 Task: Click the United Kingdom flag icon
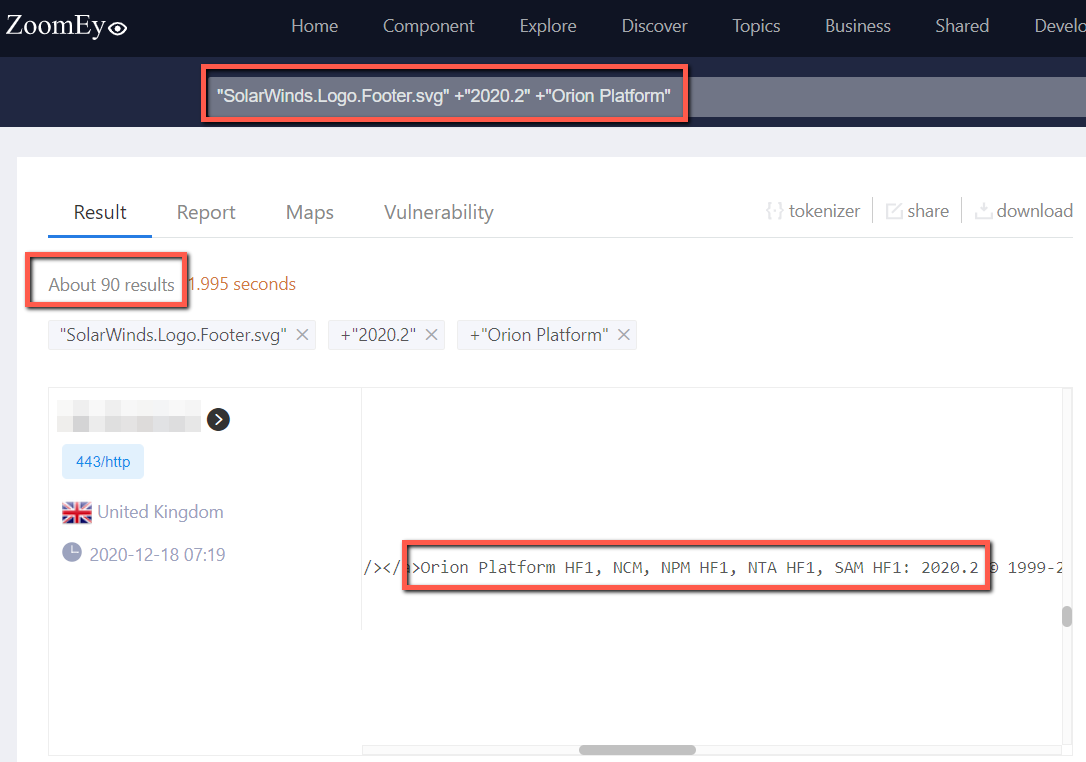pos(76,513)
